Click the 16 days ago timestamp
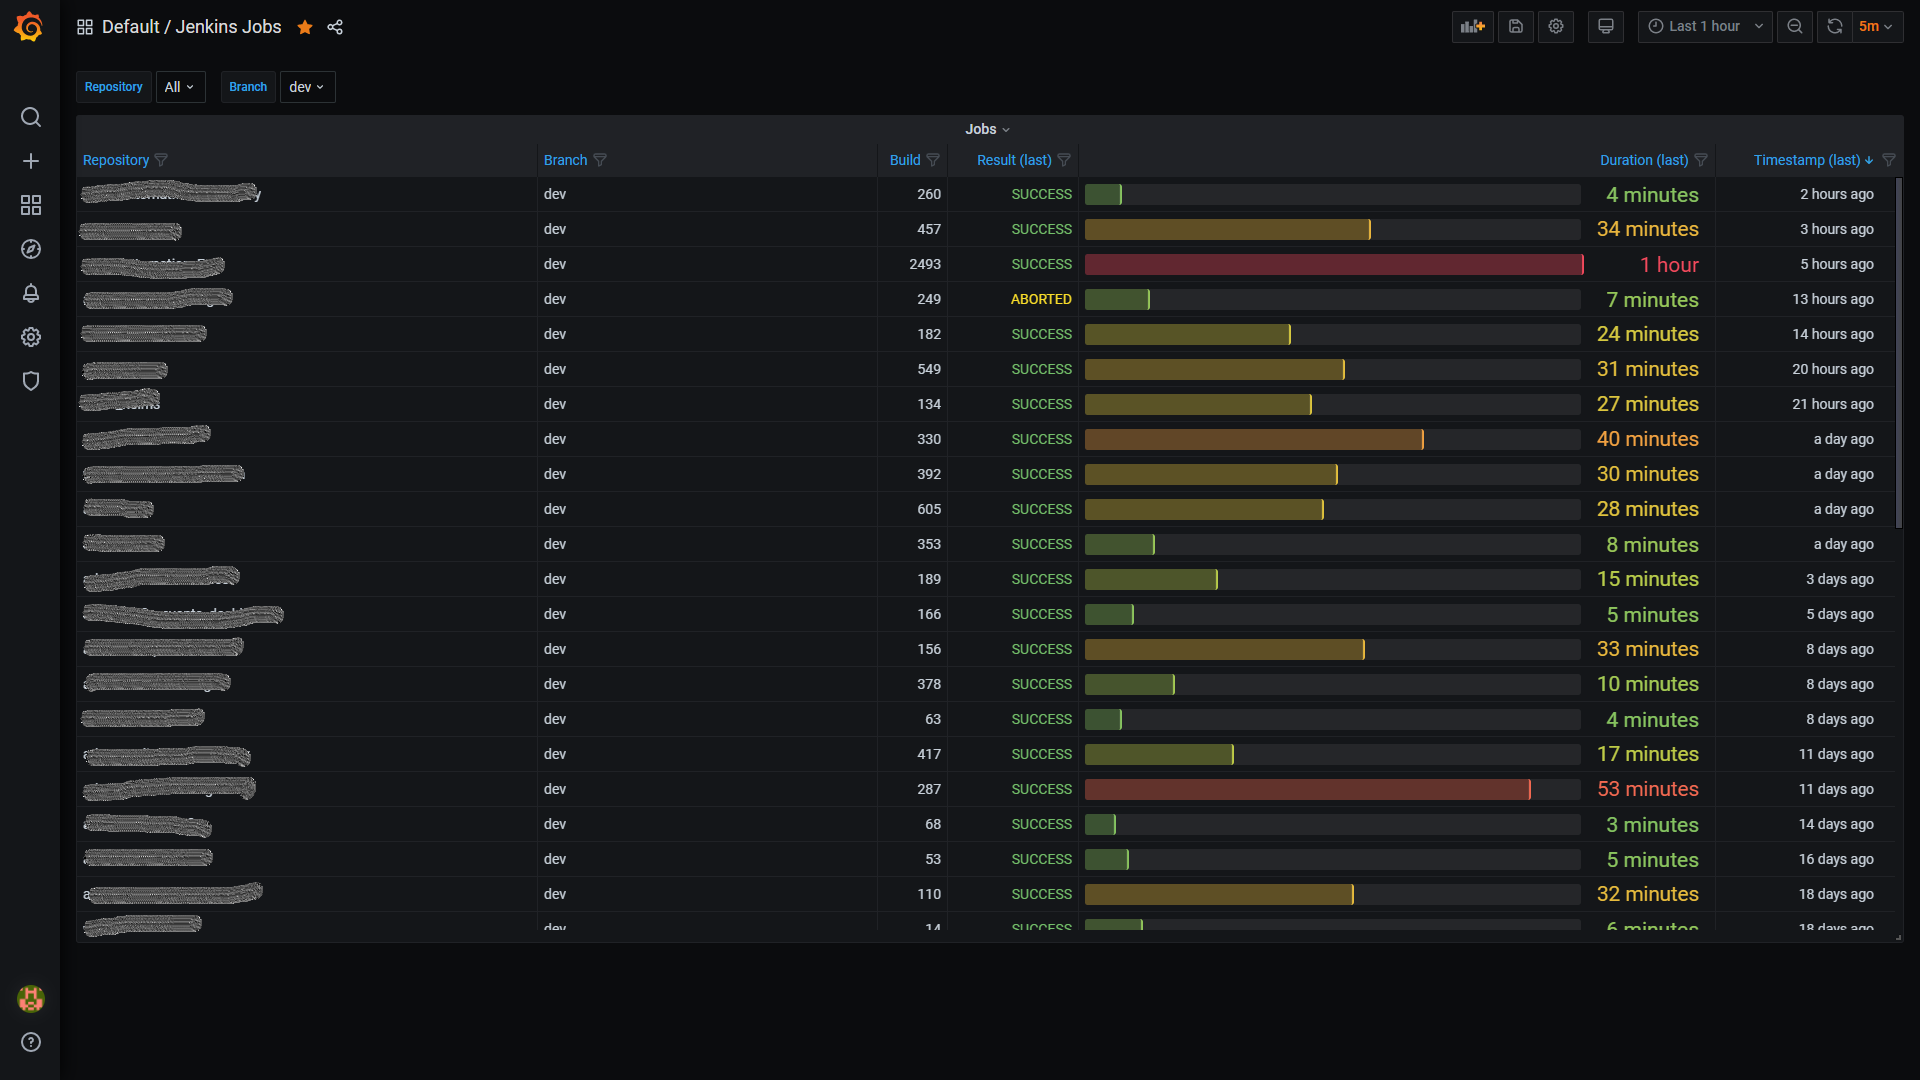The width and height of the screenshot is (1920, 1080). (1836, 859)
